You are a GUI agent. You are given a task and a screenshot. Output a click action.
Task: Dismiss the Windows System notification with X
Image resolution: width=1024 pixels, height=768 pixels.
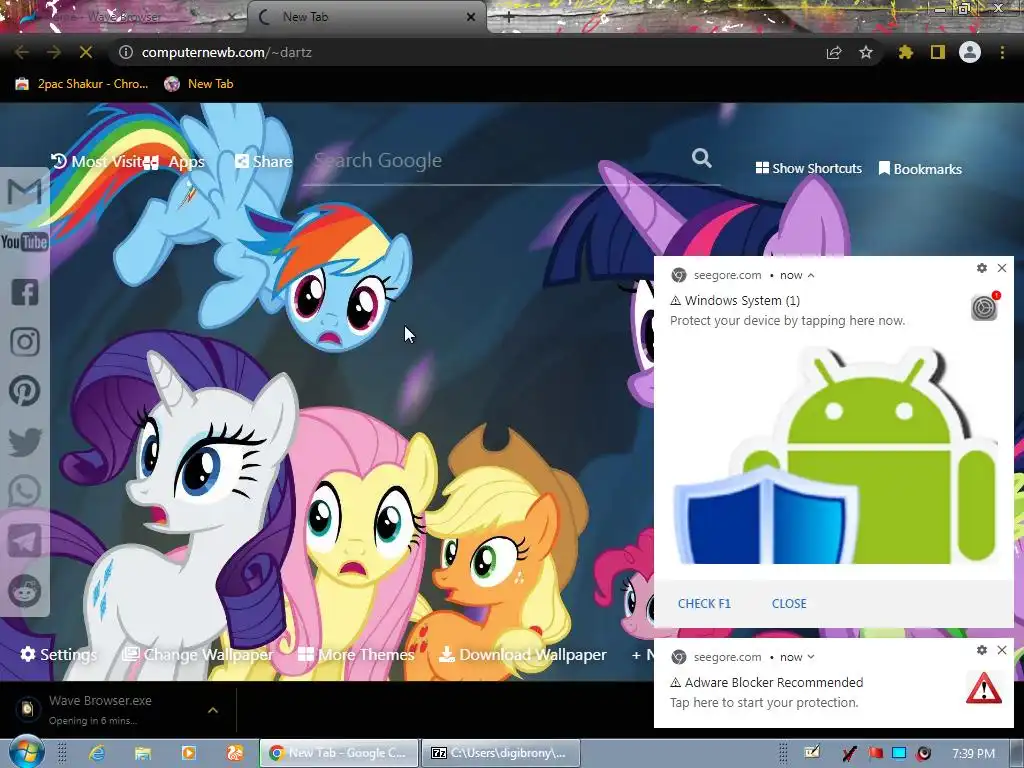tap(1002, 268)
